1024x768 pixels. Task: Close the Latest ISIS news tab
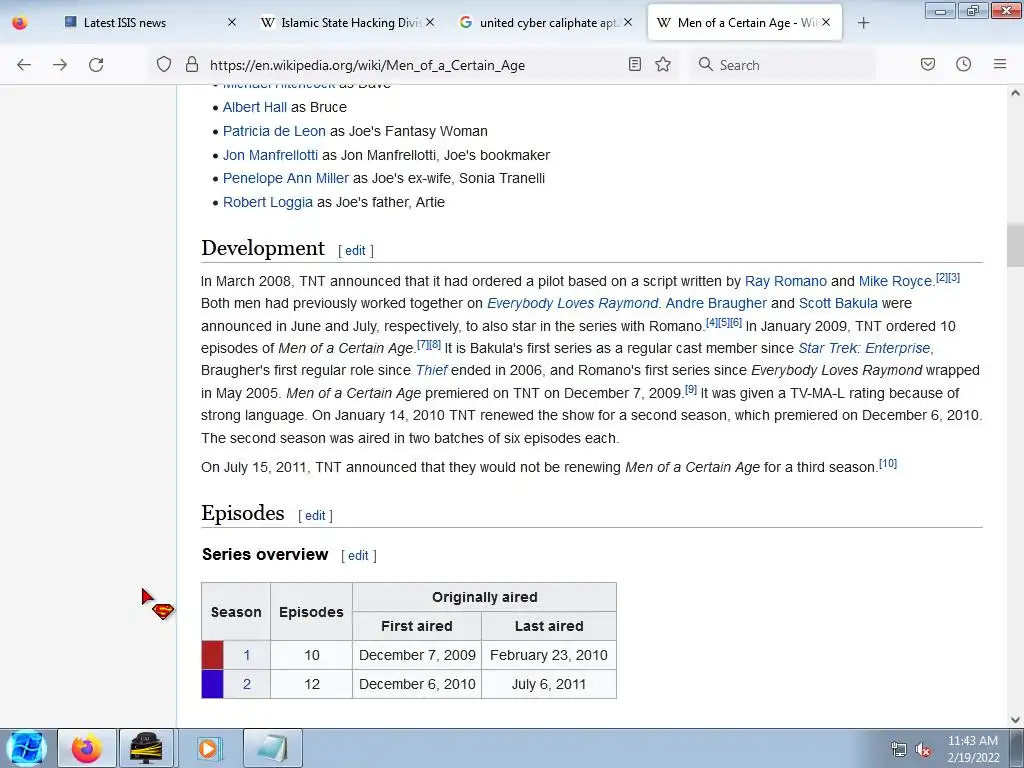click(231, 22)
